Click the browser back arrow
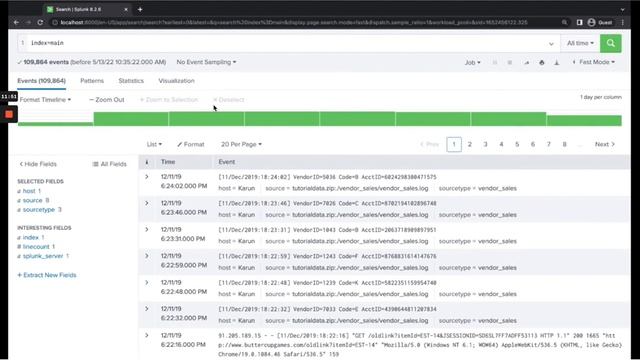Viewport: 640px width, 360px height. pos(16,22)
